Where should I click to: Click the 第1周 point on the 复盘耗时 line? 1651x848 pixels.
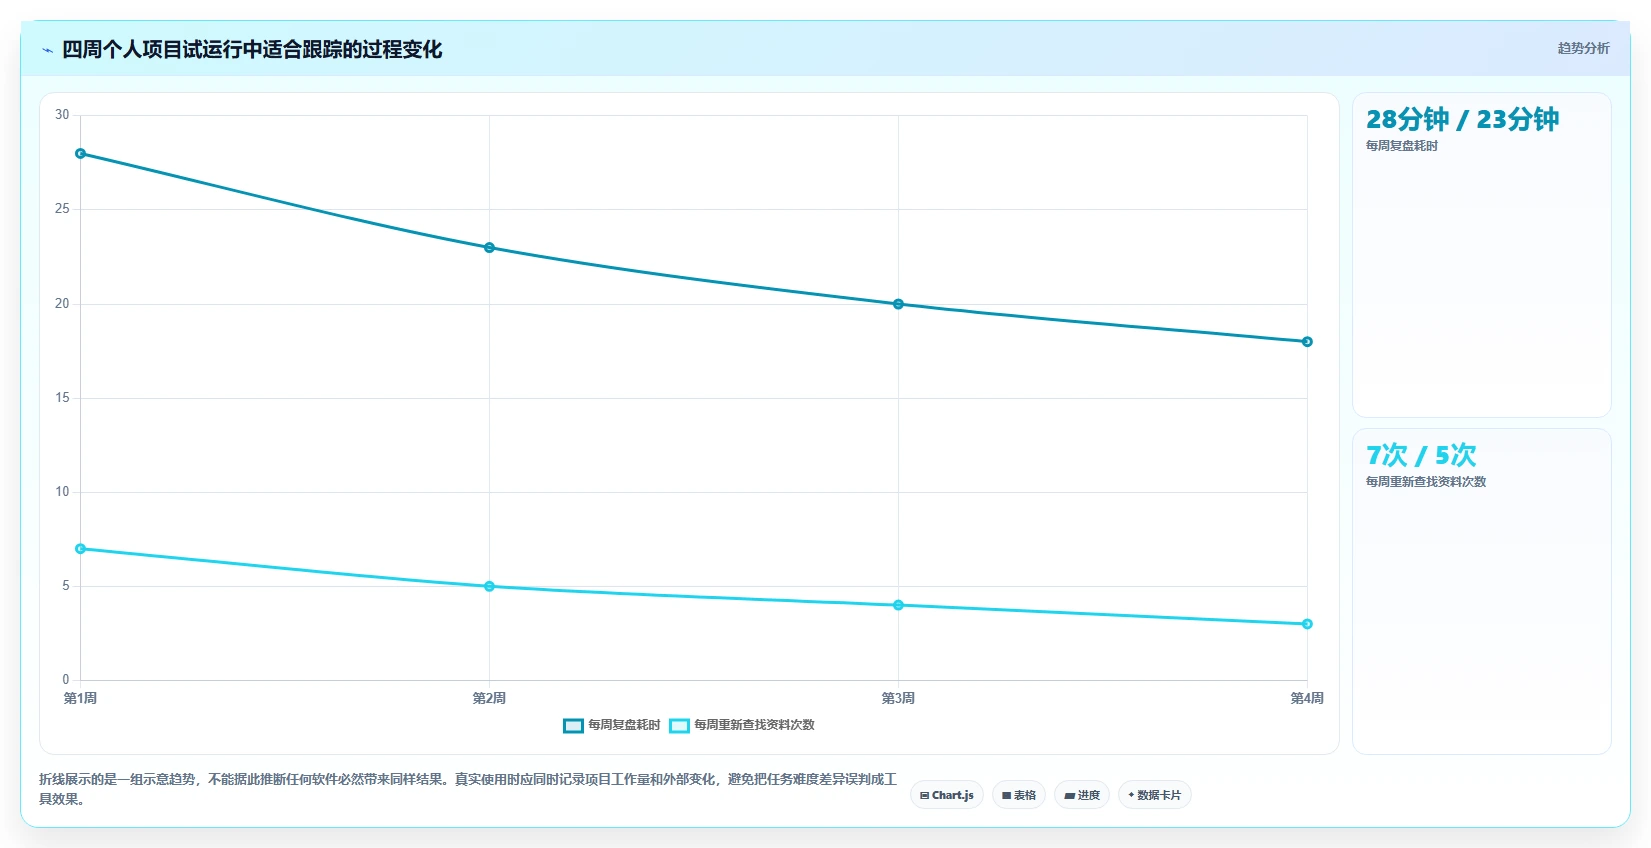(x=81, y=154)
